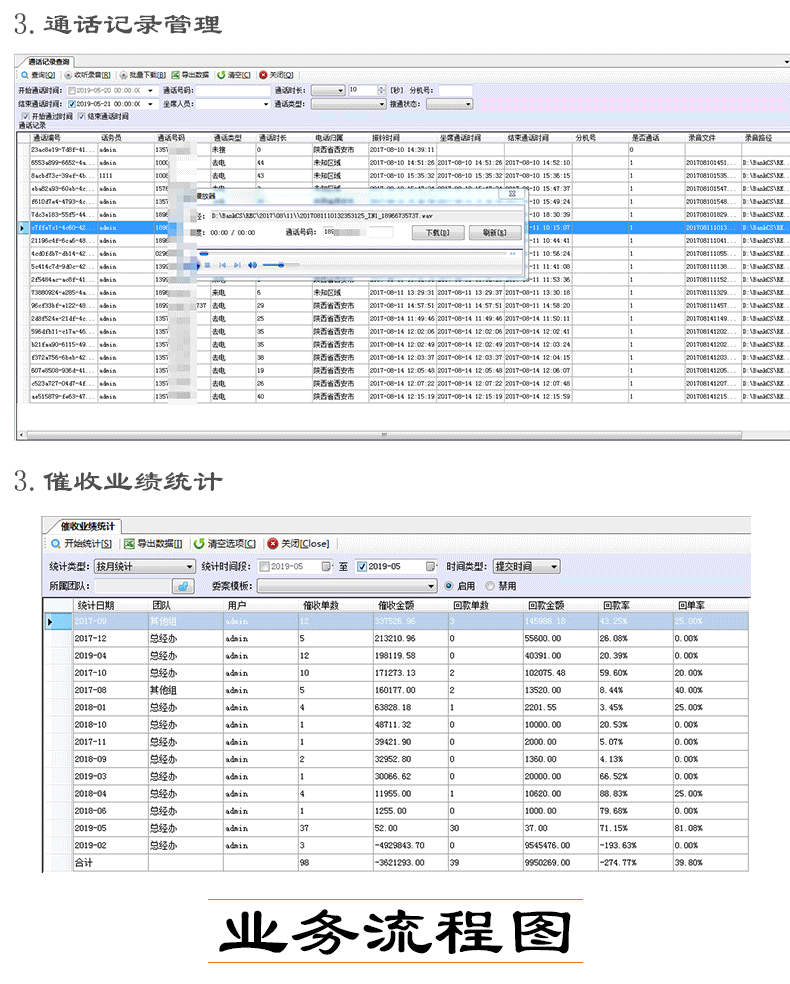The height and width of the screenshot is (984, 790).
Task: Click 导出数据[I] toolbar button label
Action: click(159, 543)
